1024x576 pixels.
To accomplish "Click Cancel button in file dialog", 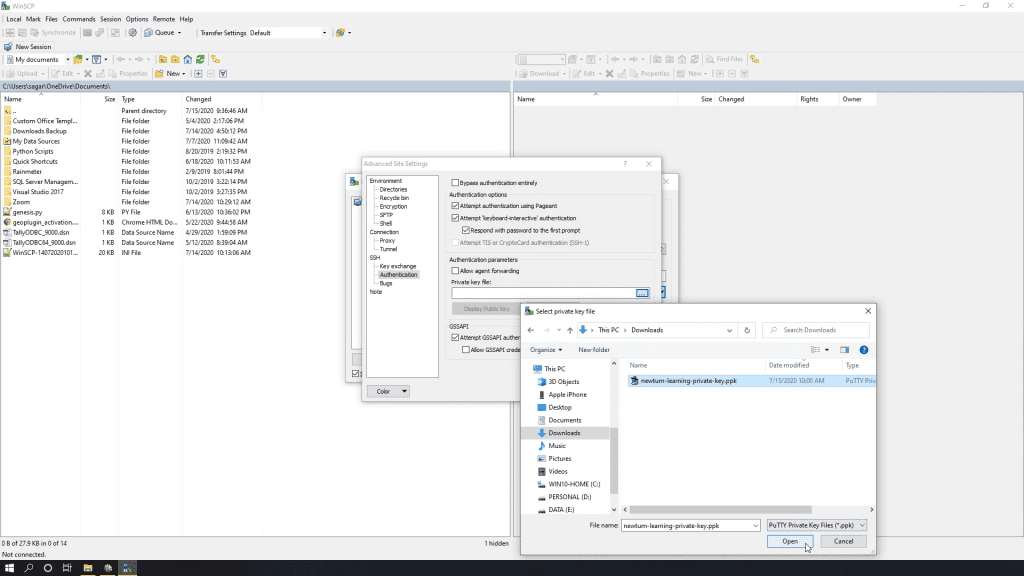I will pos(843,541).
